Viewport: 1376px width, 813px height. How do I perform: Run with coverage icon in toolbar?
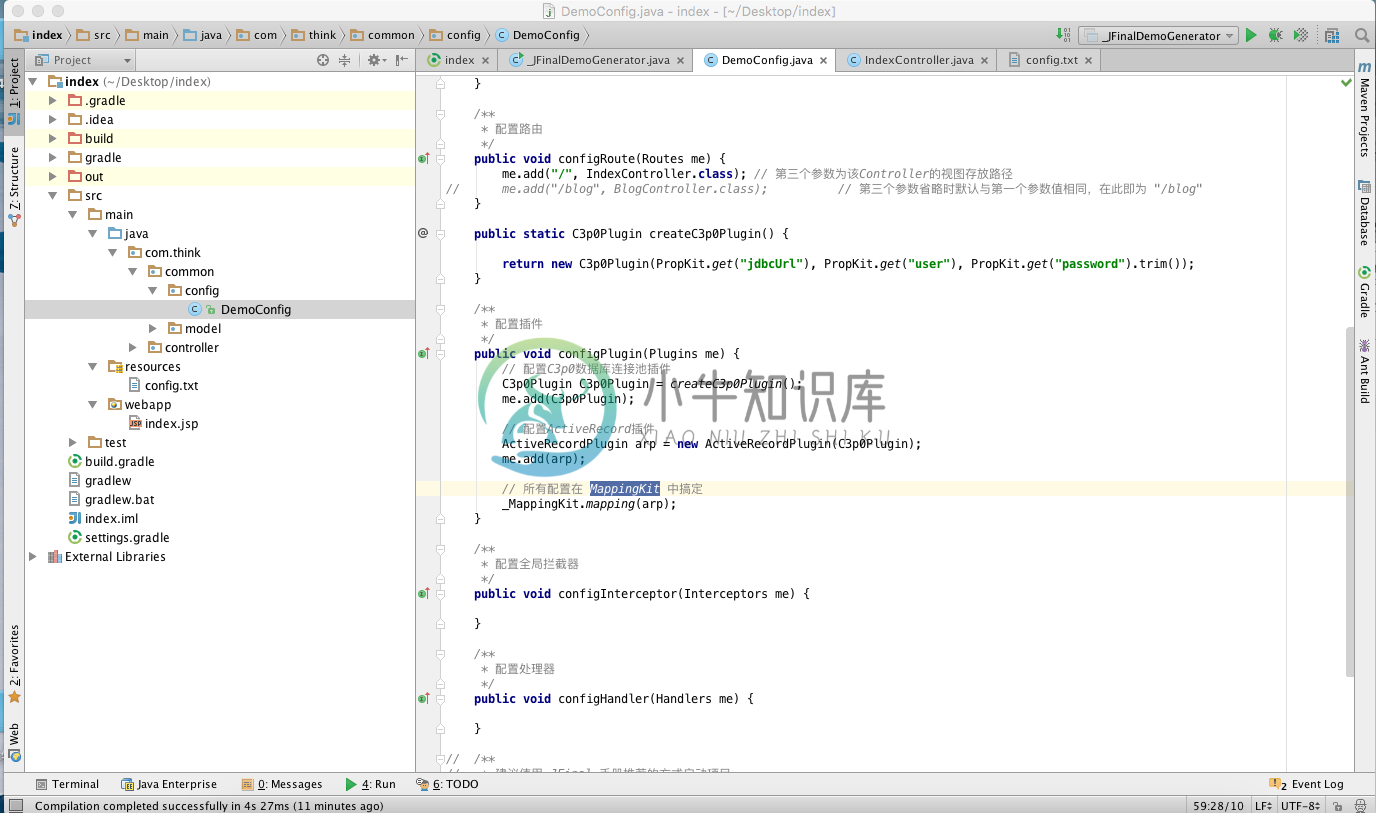(1300, 35)
